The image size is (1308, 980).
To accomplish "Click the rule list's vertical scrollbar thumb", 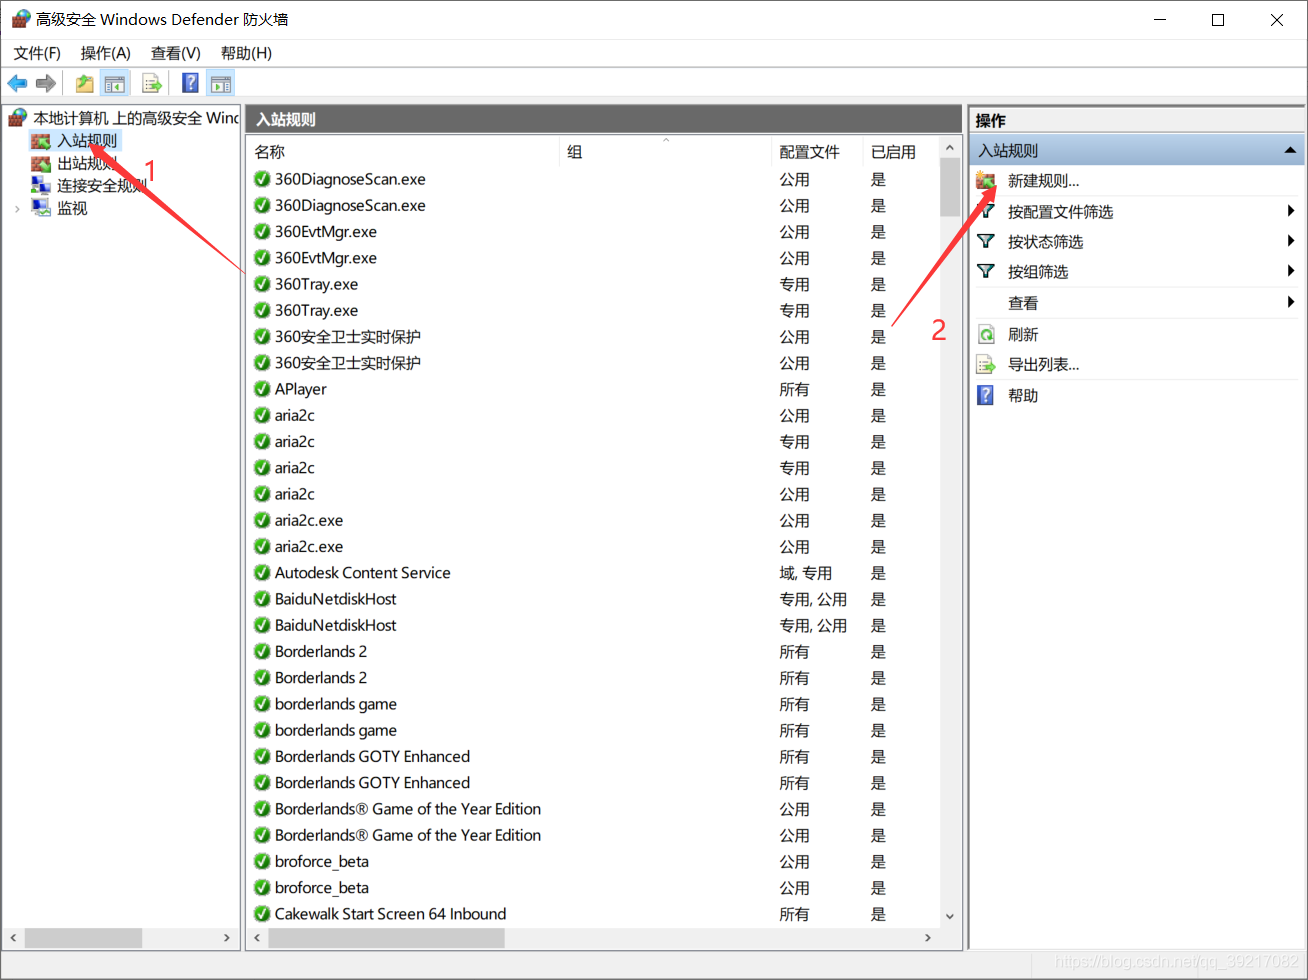I will [950, 187].
